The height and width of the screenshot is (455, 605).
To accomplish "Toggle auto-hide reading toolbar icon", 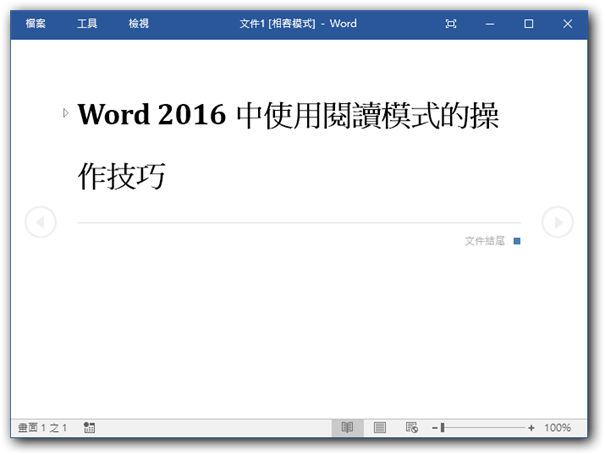I will click(x=451, y=24).
